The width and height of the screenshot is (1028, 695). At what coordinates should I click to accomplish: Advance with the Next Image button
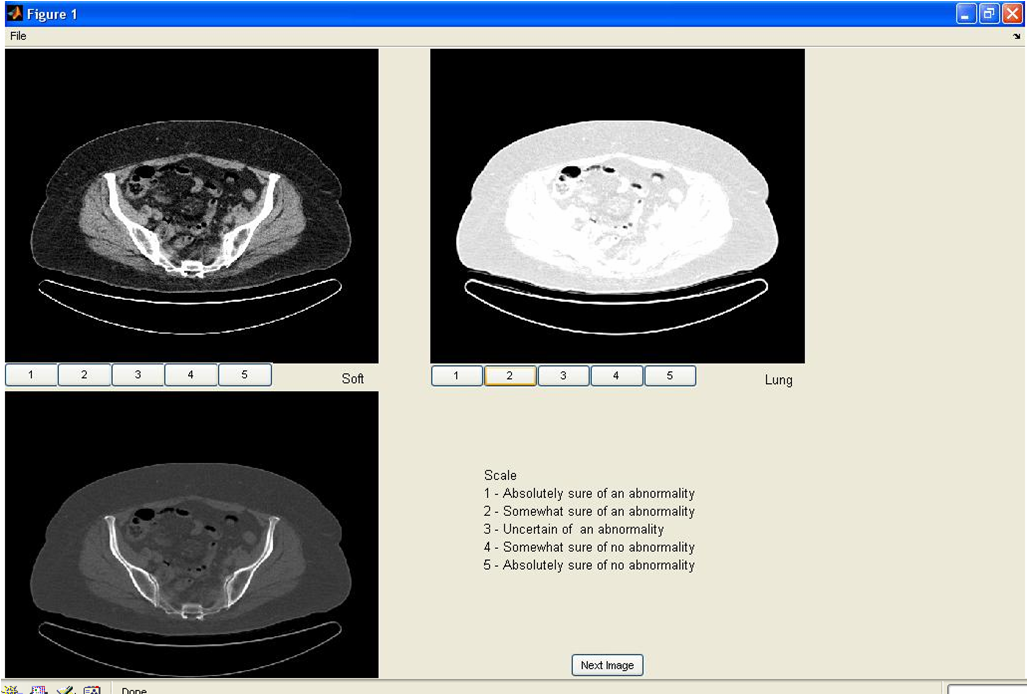(607, 665)
